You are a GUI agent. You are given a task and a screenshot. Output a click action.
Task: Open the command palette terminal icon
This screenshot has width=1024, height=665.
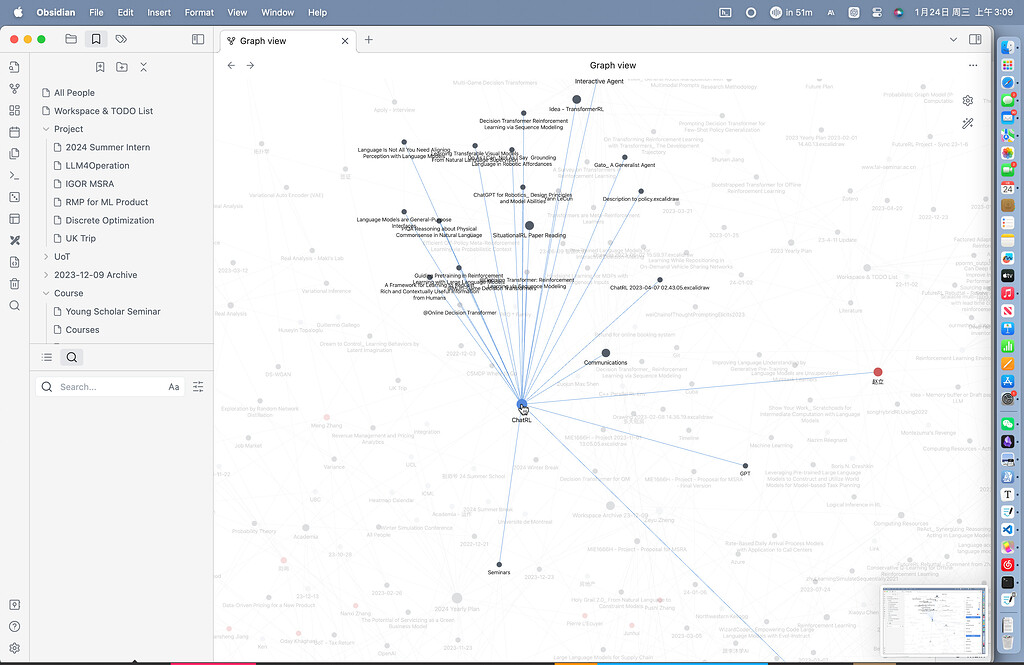[14, 176]
